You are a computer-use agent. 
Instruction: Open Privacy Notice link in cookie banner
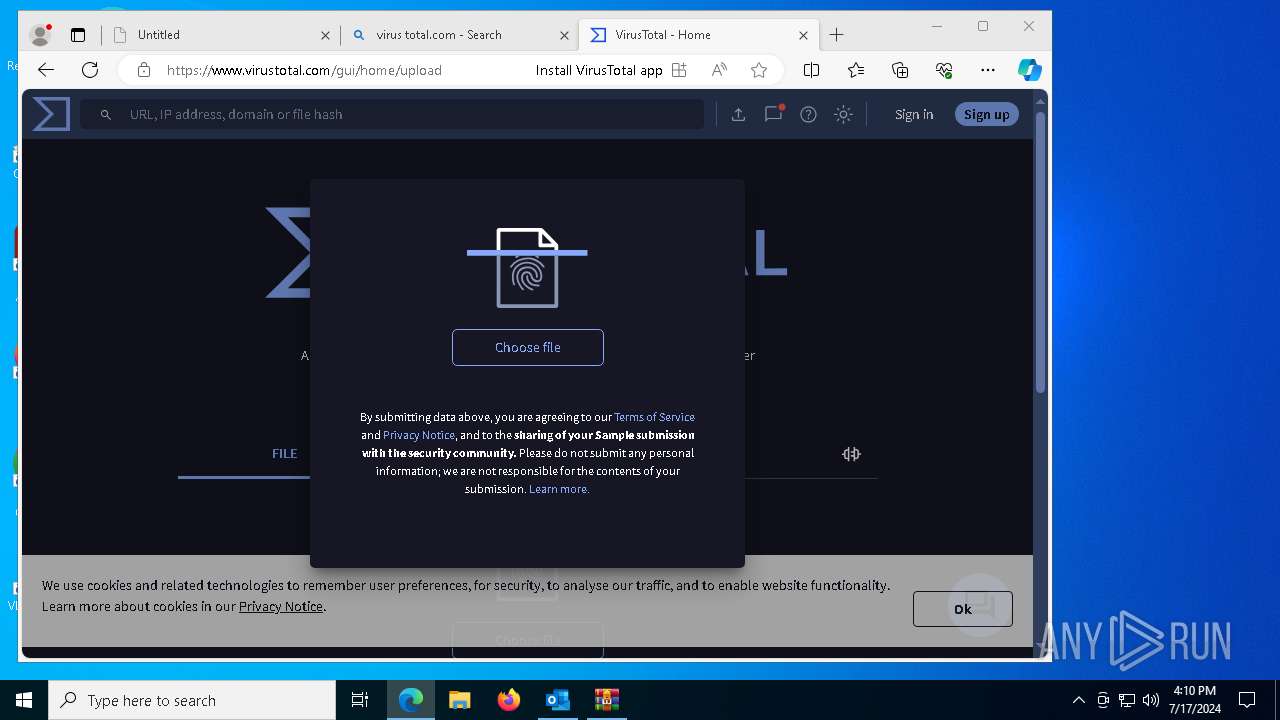pyautogui.click(x=281, y=606)
